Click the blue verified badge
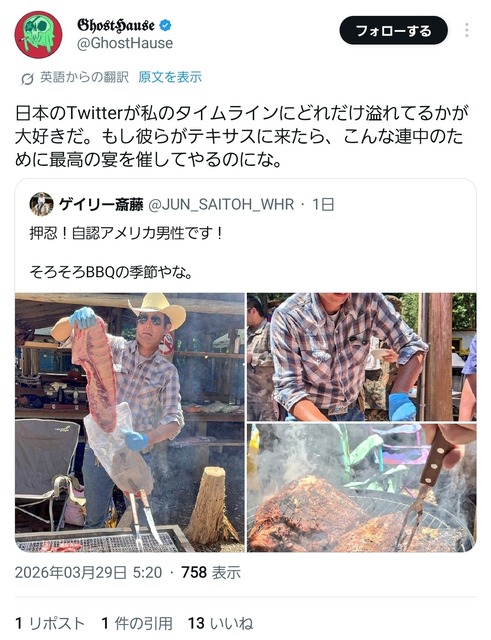 [165, 25]
